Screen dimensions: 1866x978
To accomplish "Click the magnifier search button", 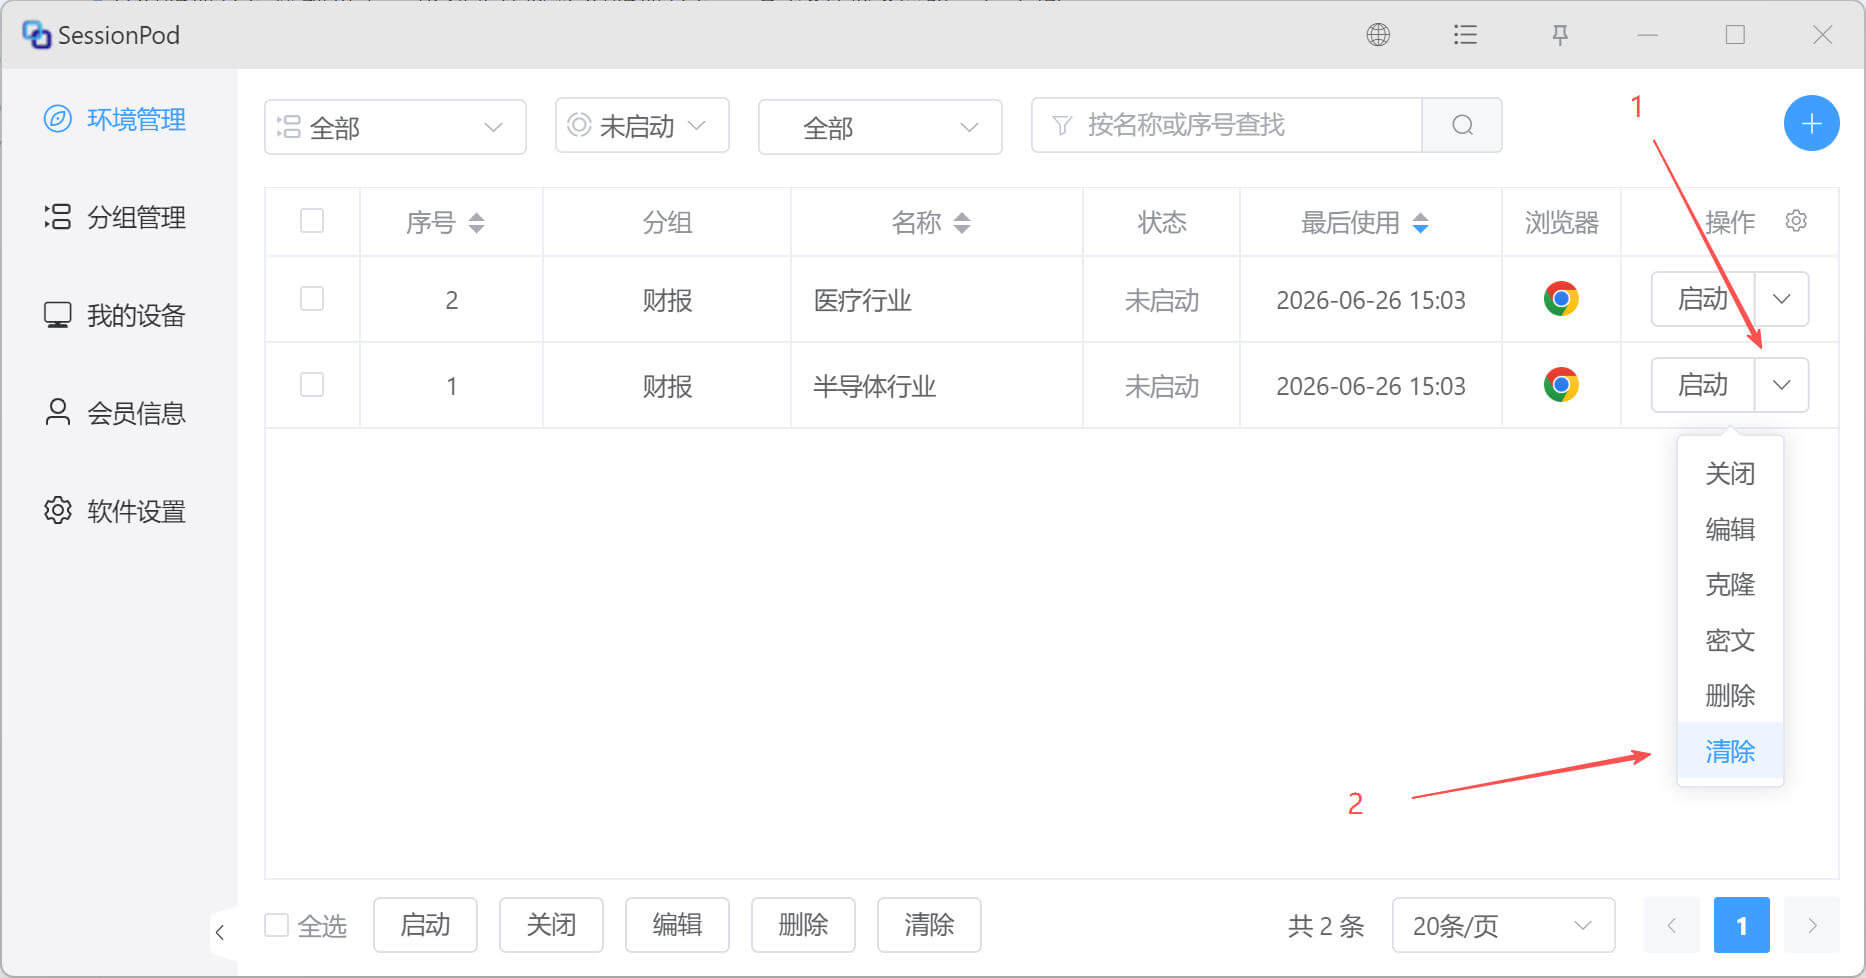I will click(x=1462, y=125).
